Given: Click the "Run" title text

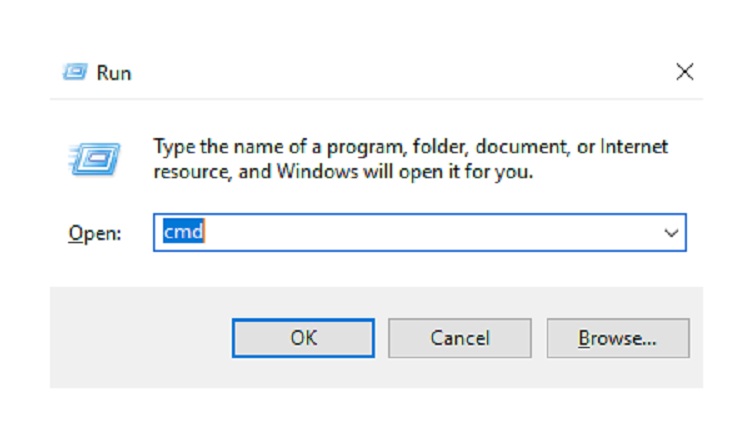Looking at the screenshot, I should [x=114, y=73].
